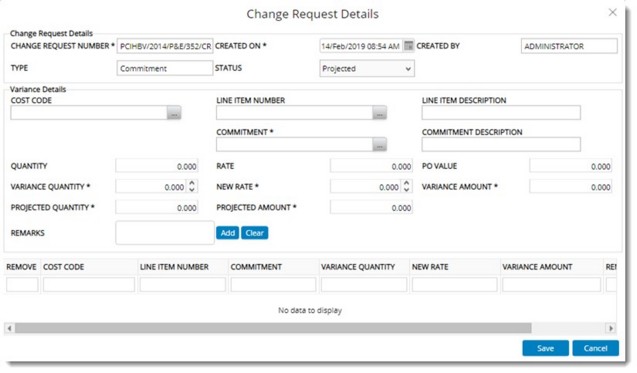Select the Cost Code column filter box
The height and width of the screenshot is (373, 637).
click(89, 284)
